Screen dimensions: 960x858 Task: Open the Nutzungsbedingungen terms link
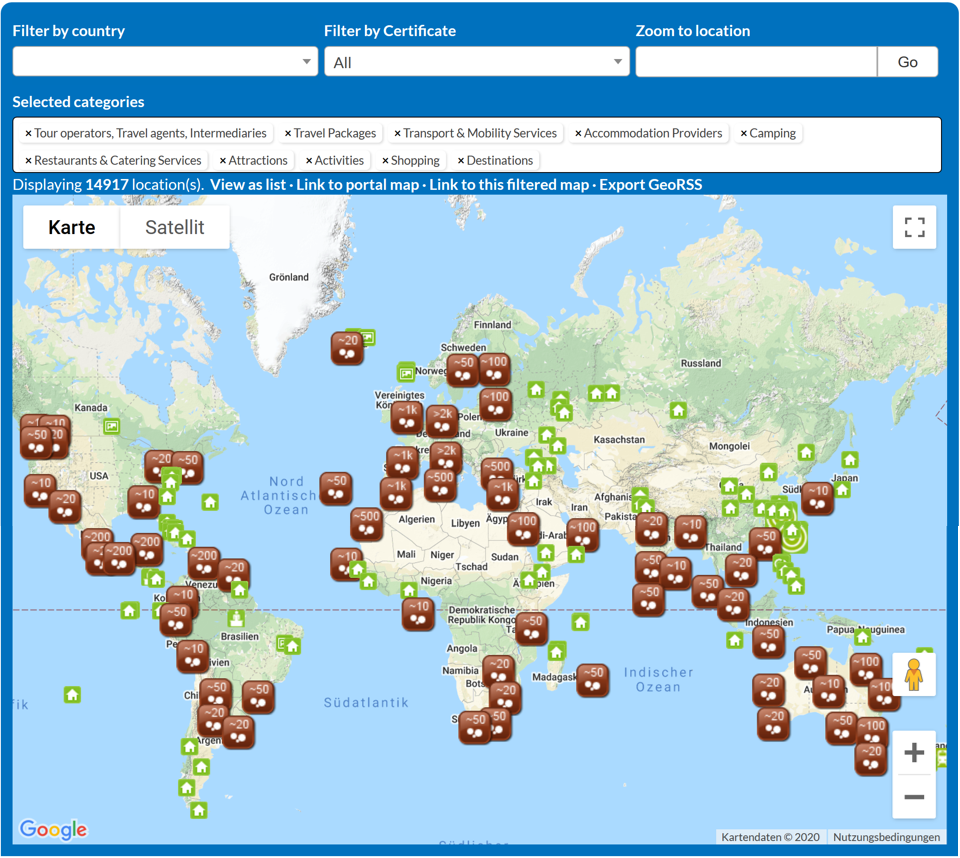[x=886, y=837]
